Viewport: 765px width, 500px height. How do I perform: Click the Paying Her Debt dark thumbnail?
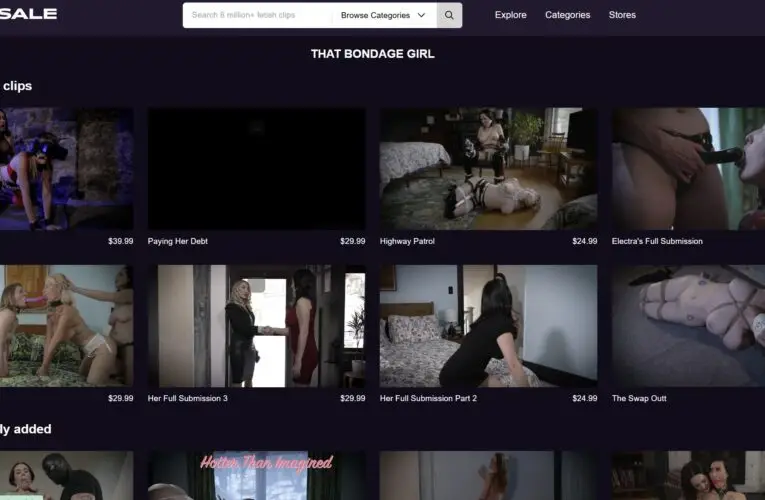click(256, 169)
